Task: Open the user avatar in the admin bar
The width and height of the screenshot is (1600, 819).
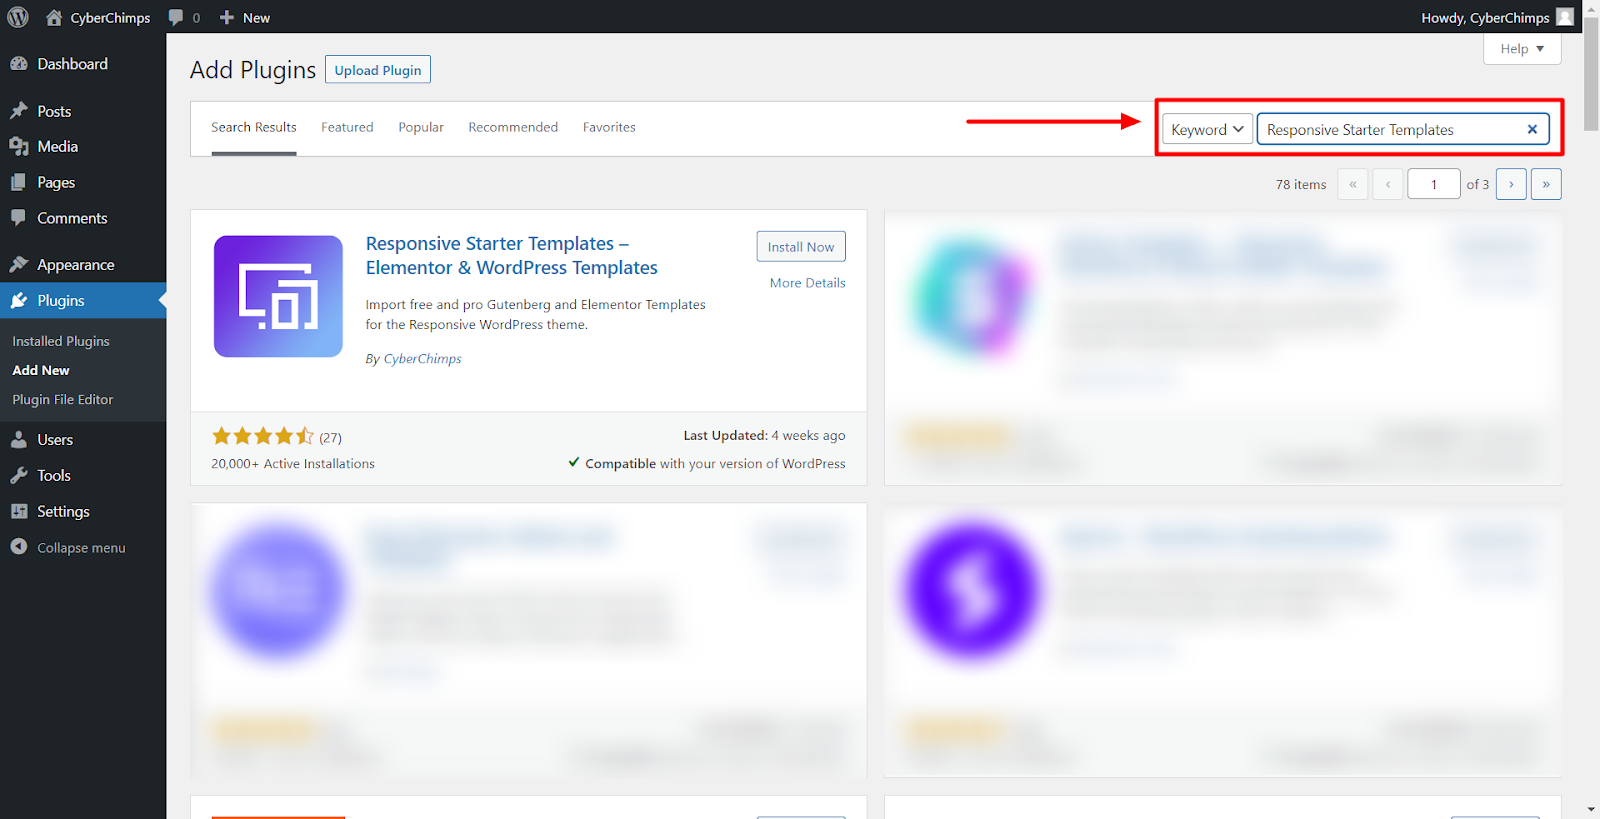Action: pos(1565,17)
